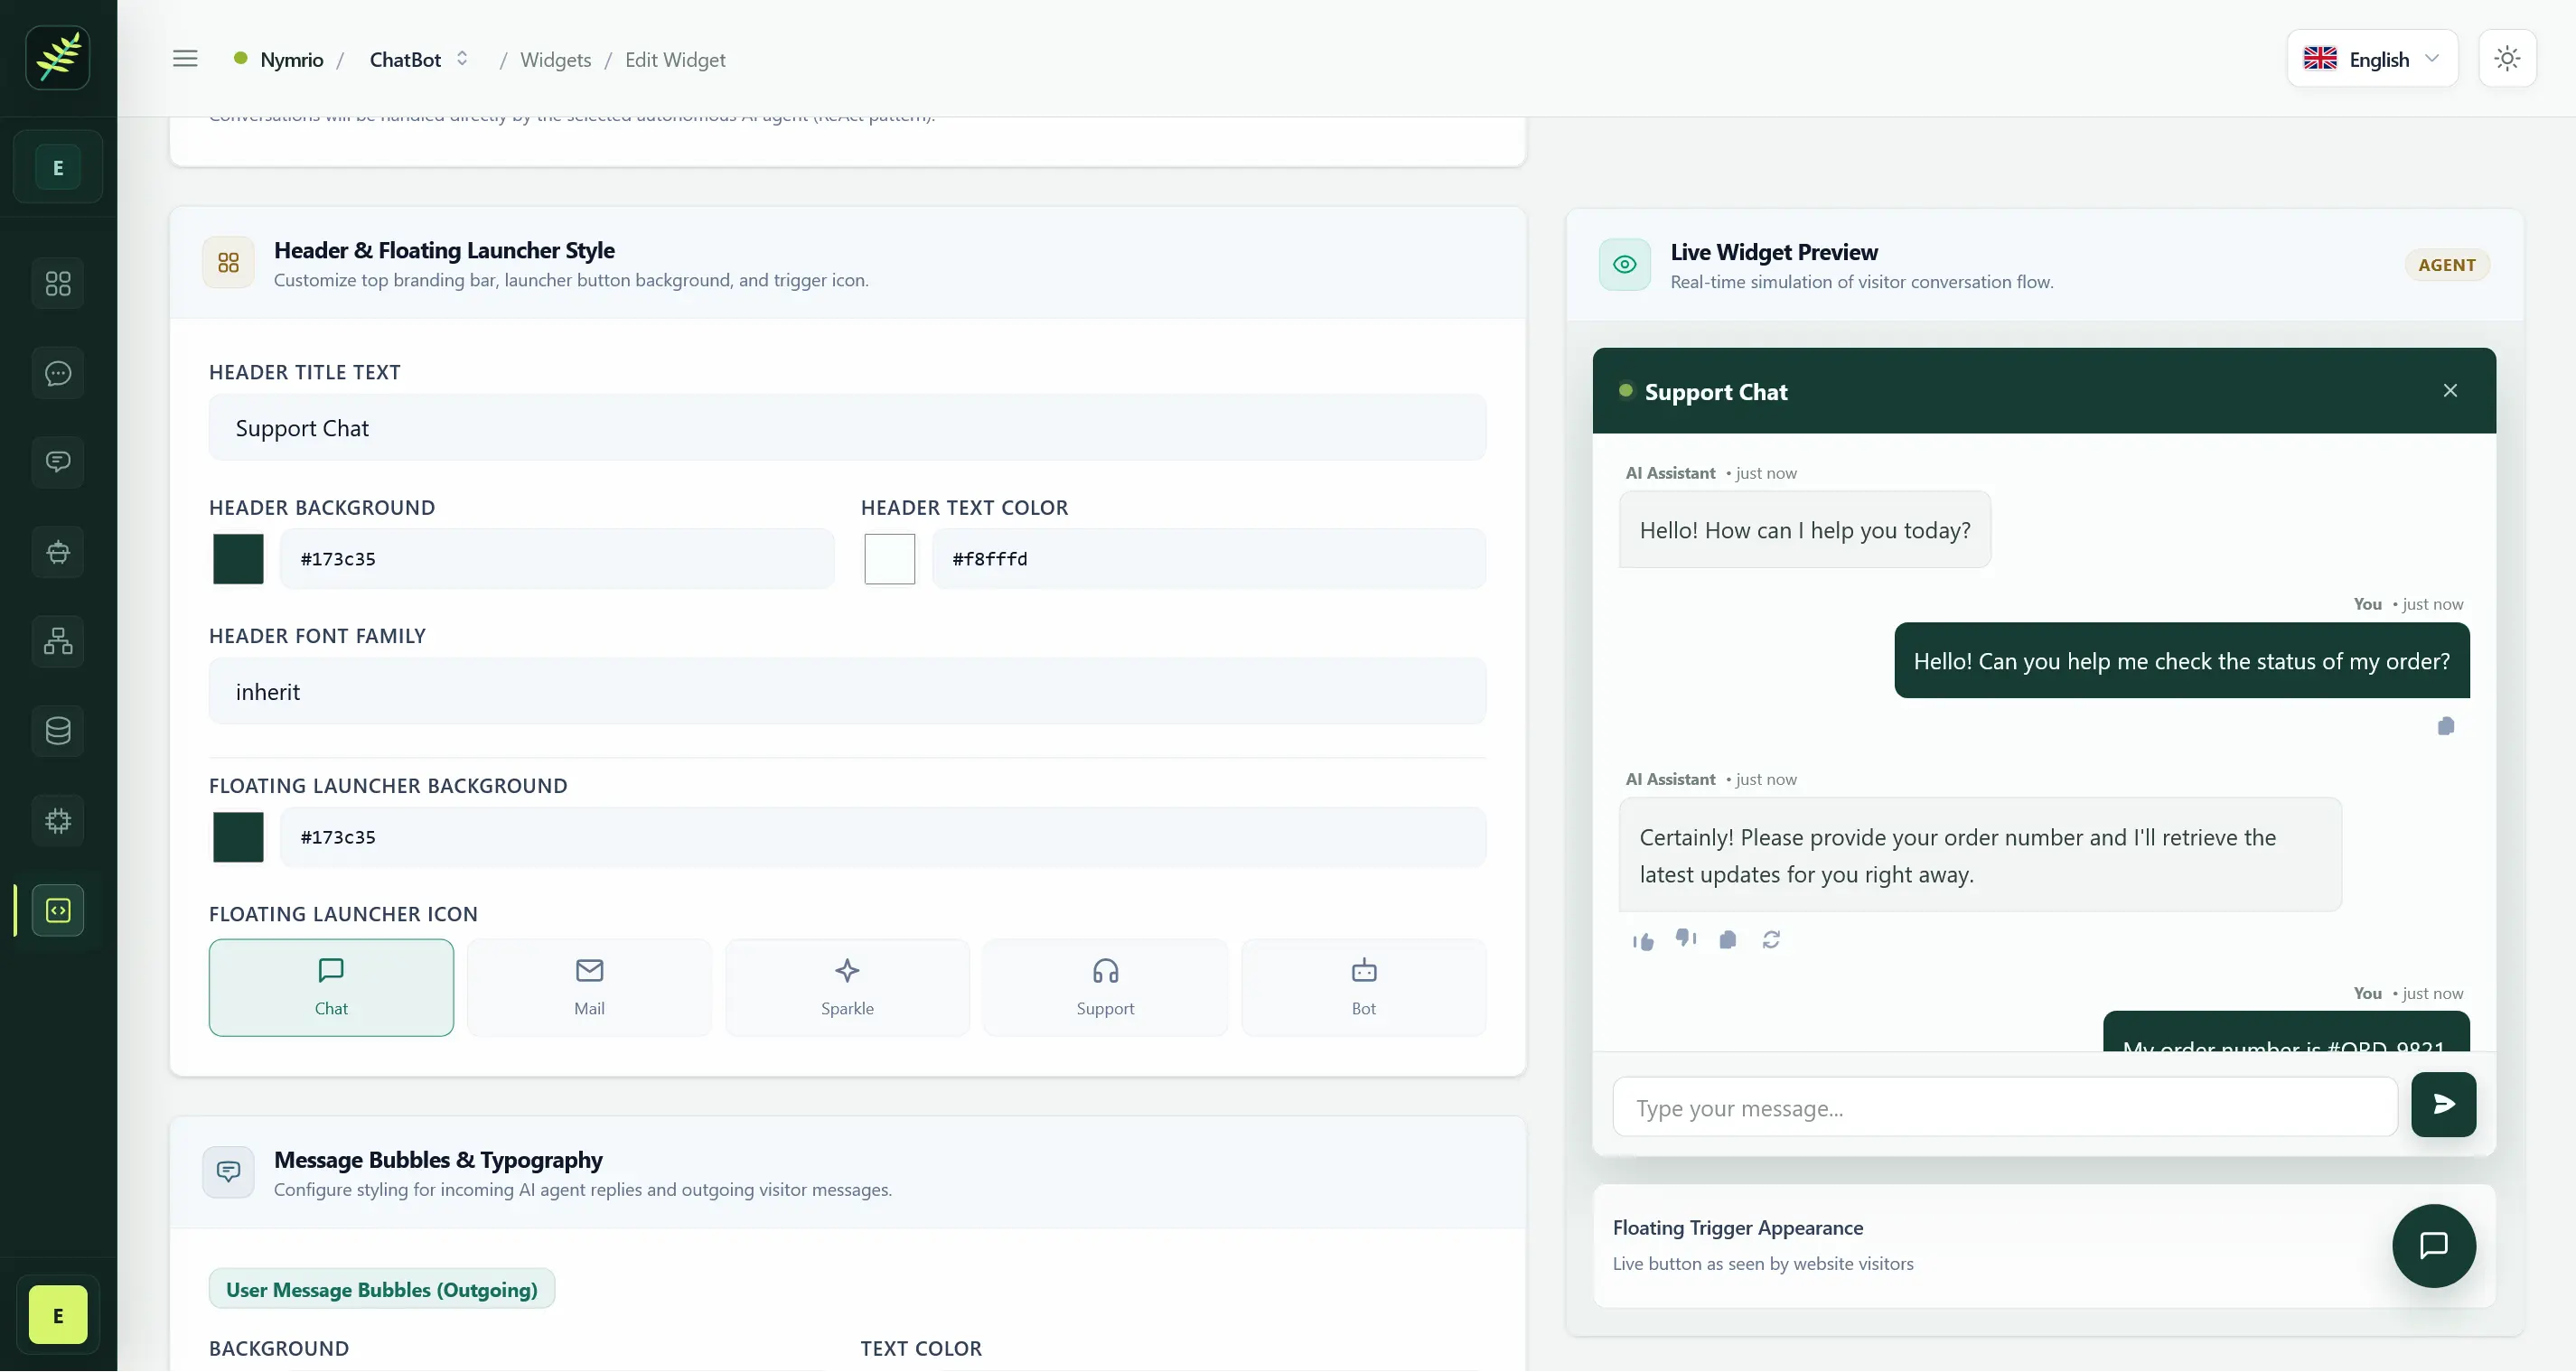Screen dimensions: 2576x1372
Task: Go to Nymrio breadcrumb
Action: pos(292,60)
